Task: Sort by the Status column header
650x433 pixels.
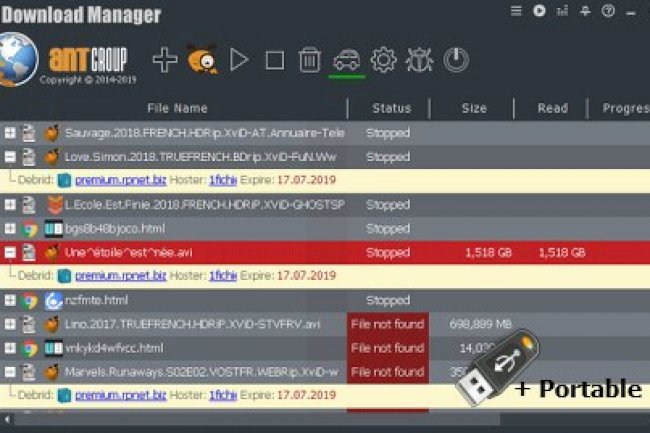Action: point(391,108)
